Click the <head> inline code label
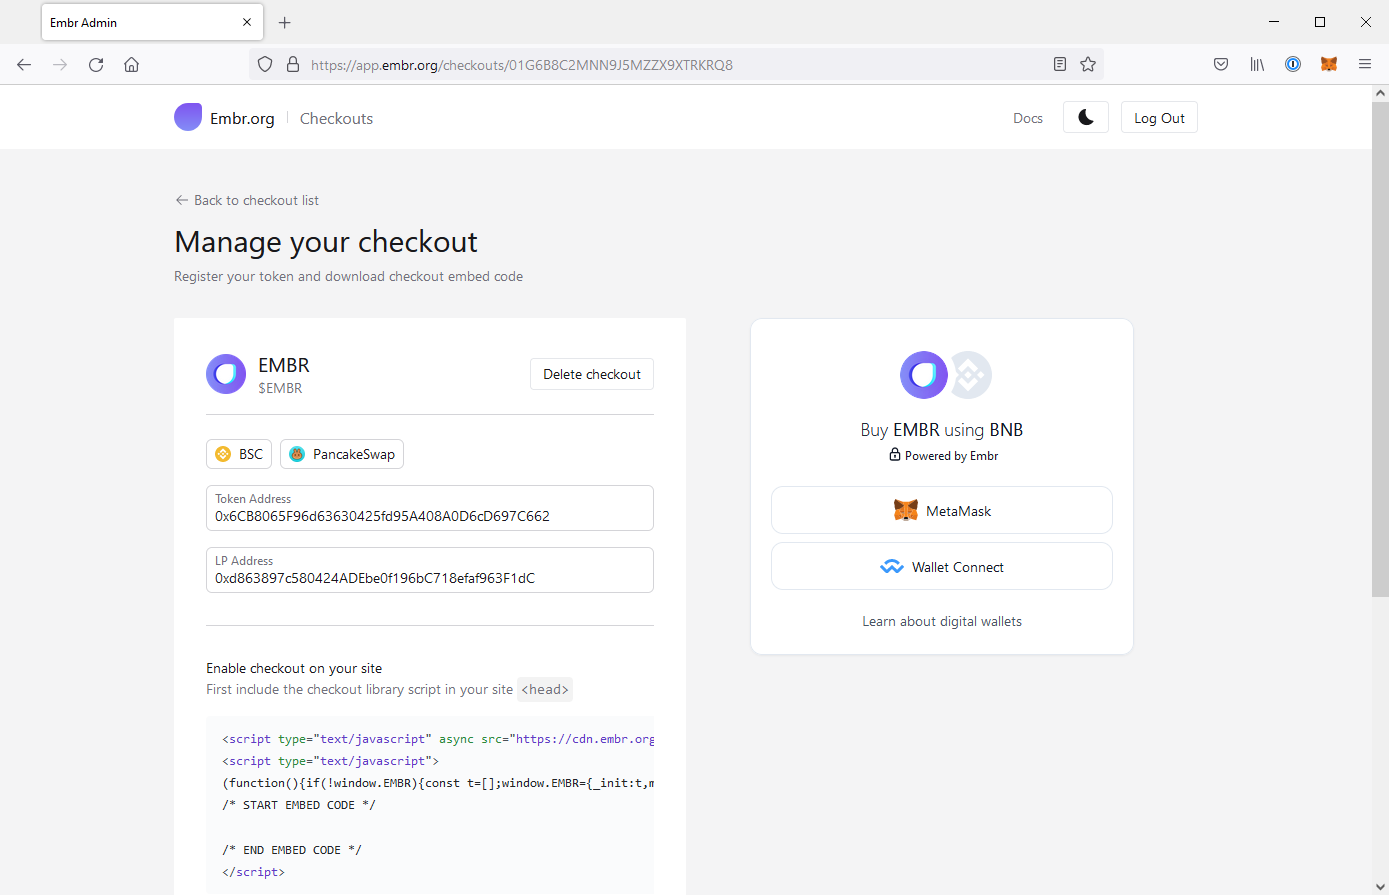 545,689
